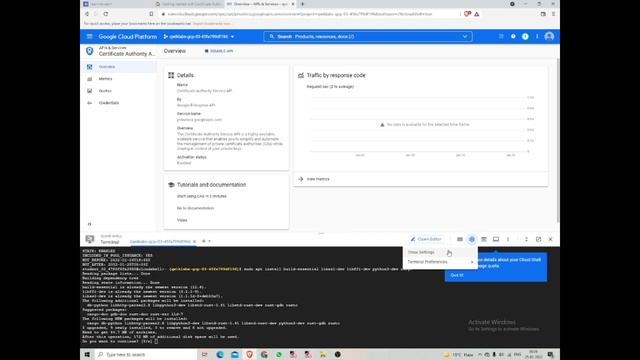The image size is (640, 360).
Task: Expand the new tab dropdown arrow
Action: pyautogui.click(x=209, y=241)
